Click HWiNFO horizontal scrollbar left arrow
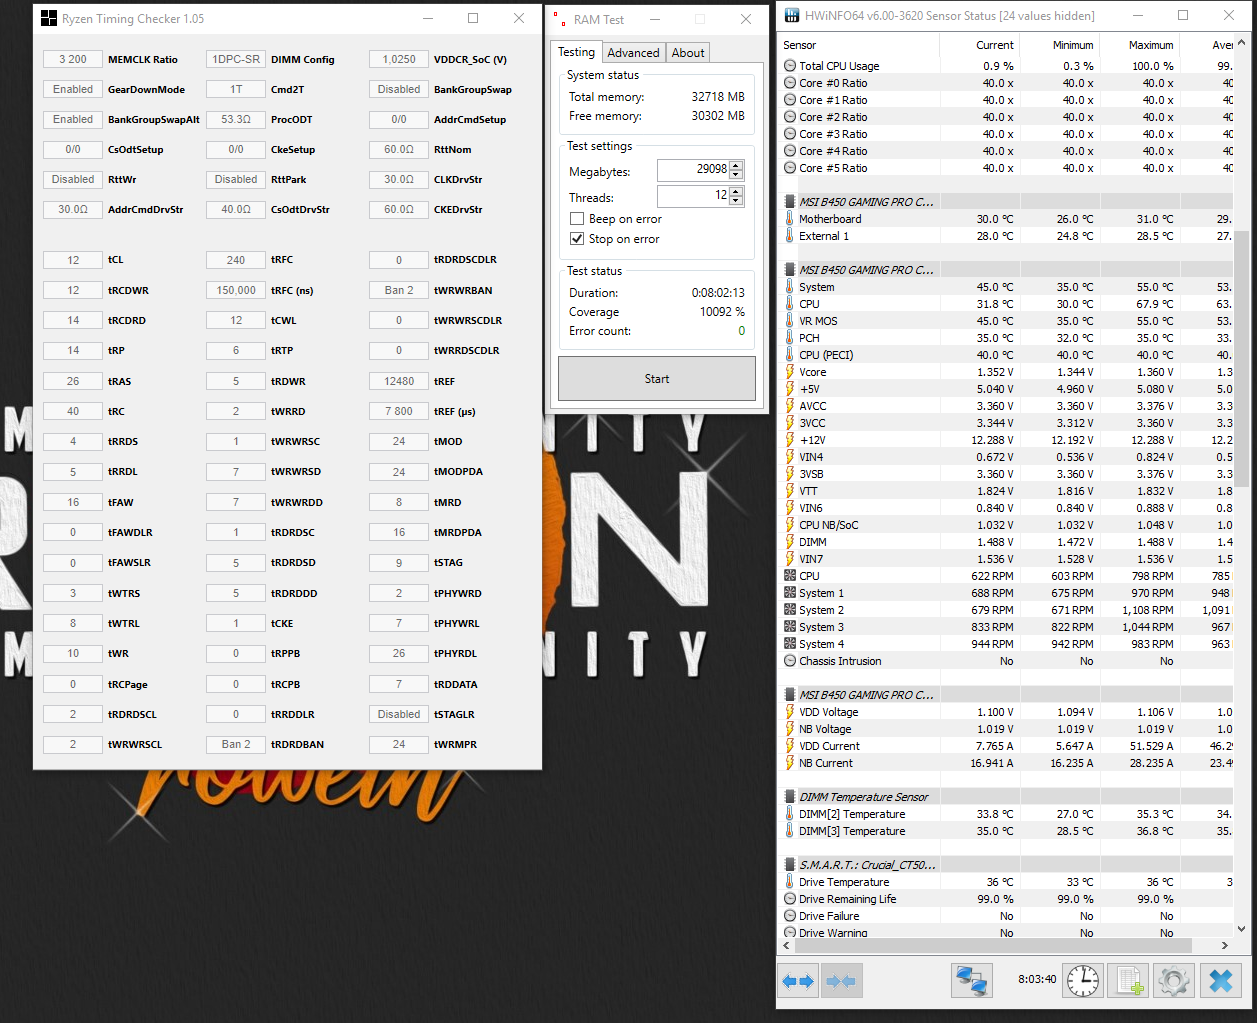Viewport: 1257px width, 1023px height. click(787, 945)
